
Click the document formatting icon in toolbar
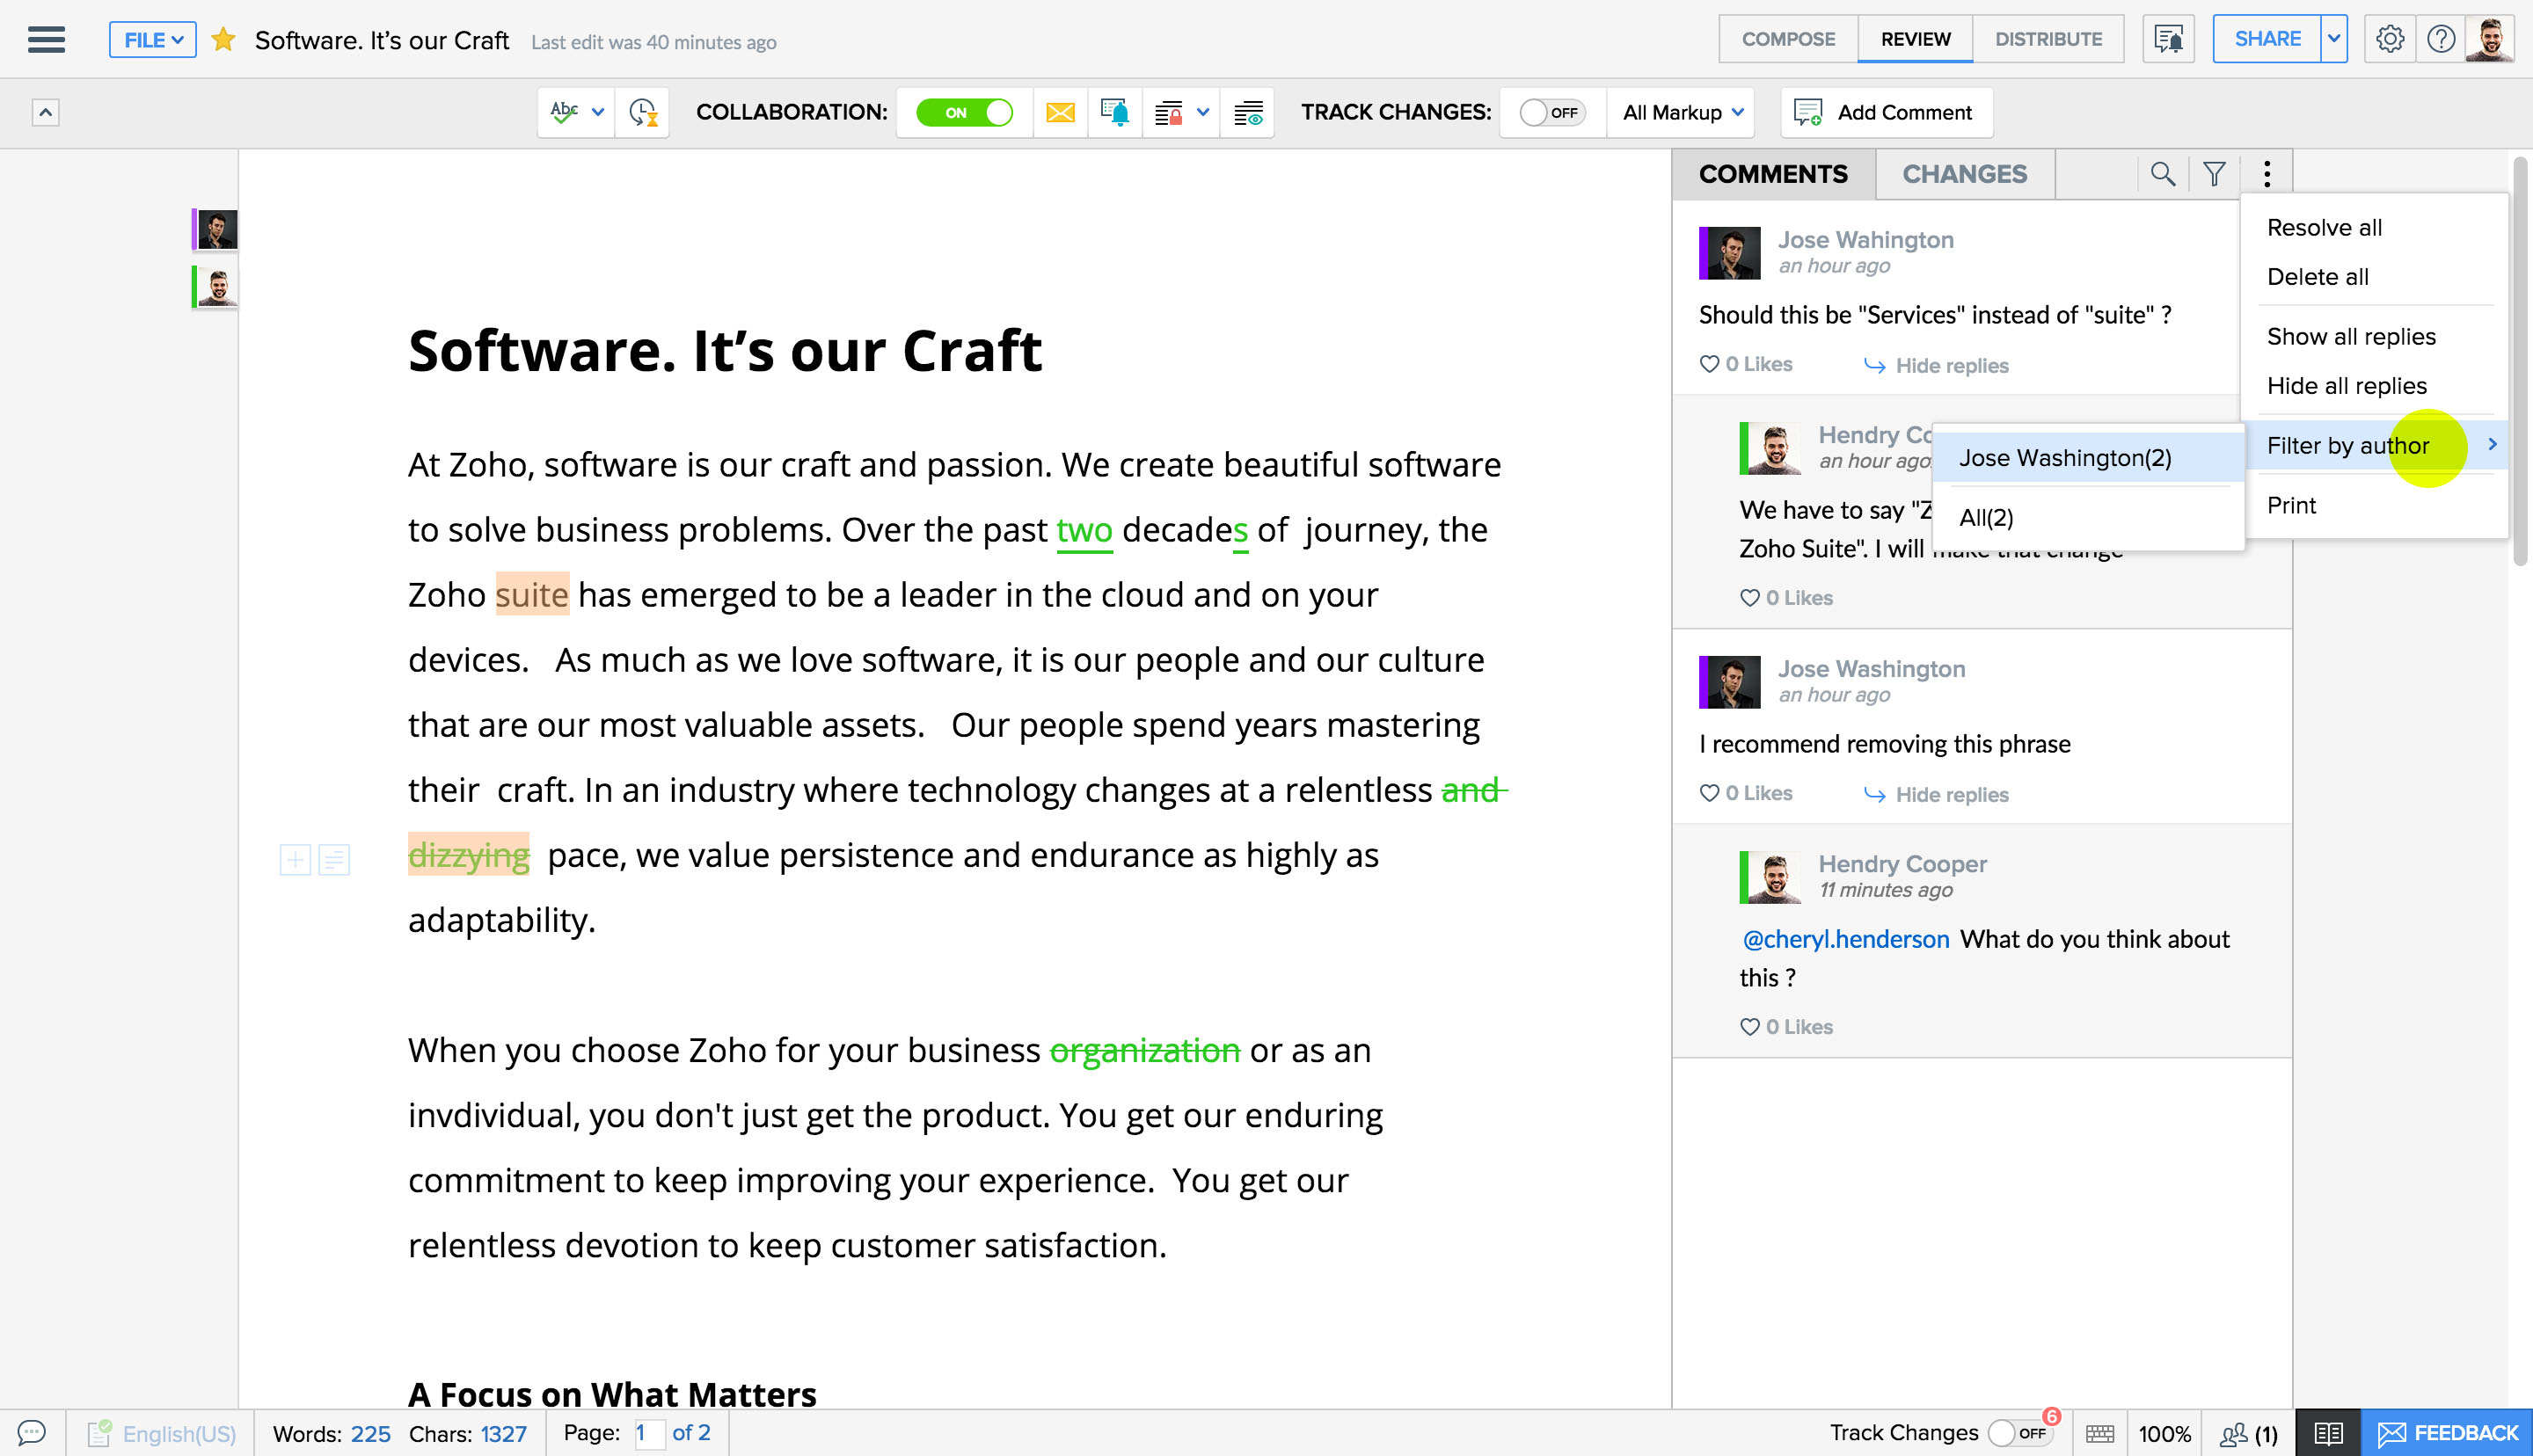pos(1249,112)
